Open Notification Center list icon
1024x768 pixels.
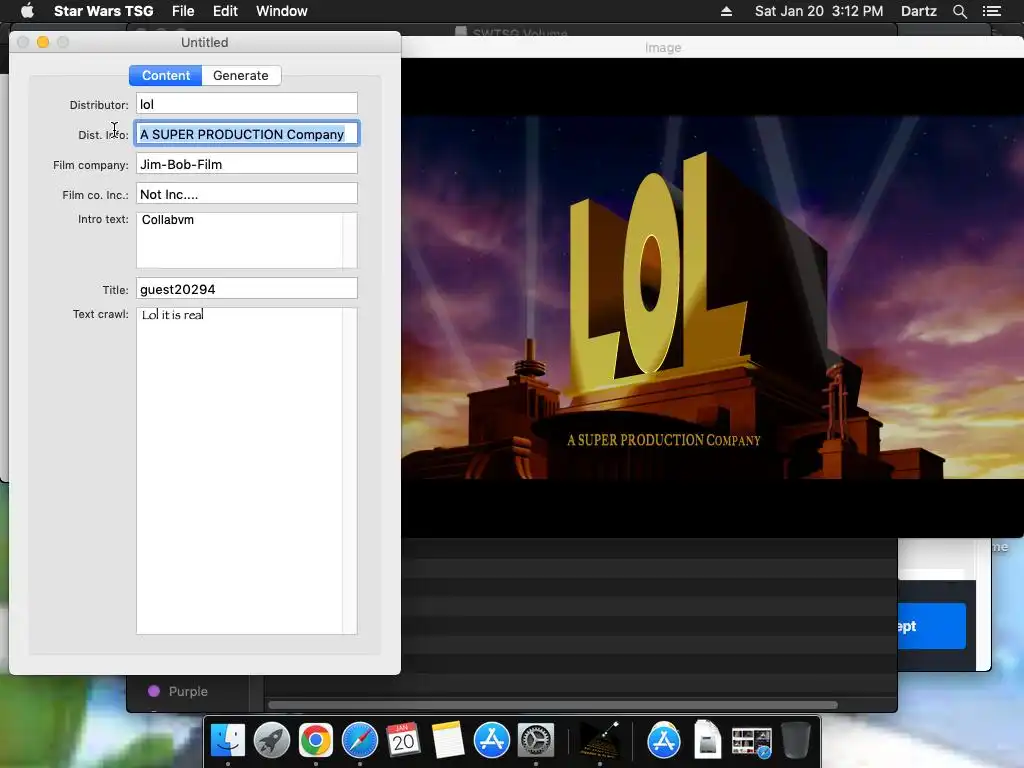click(x=992, y=11)
